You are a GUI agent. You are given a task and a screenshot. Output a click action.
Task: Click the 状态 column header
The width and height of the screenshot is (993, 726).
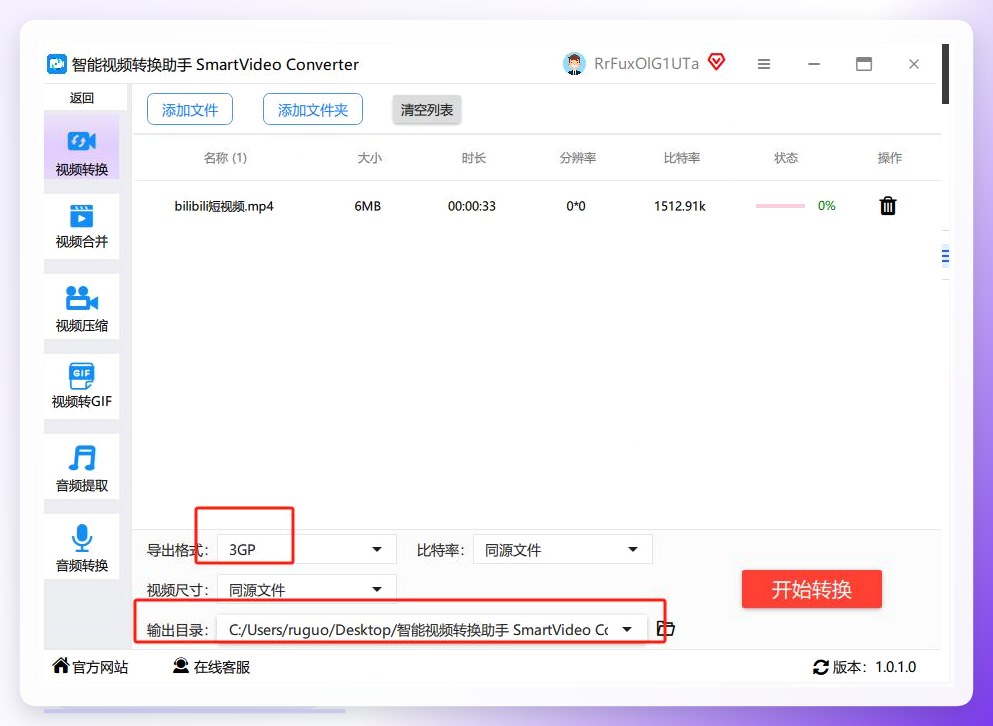786,158
